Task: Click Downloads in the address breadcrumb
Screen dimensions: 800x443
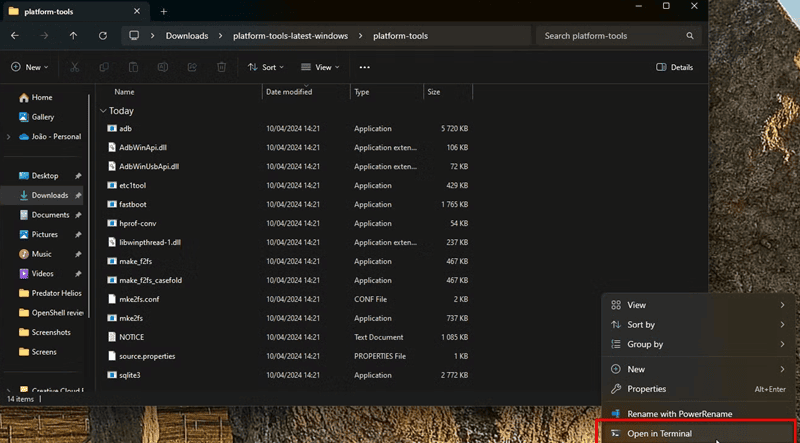Action: click(187, 36)
